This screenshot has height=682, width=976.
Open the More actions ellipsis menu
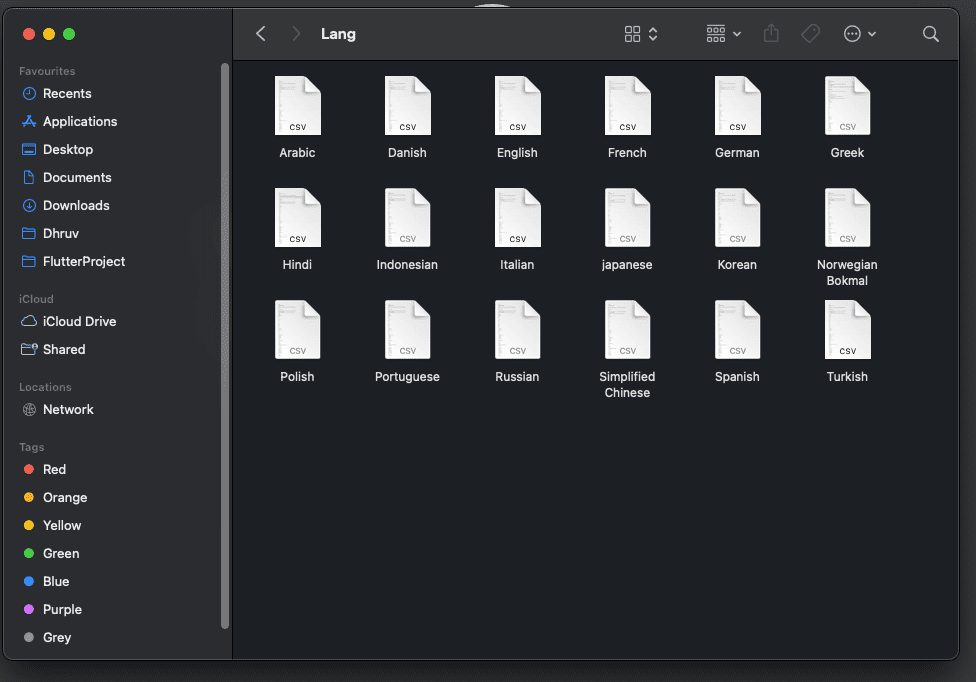859,34
